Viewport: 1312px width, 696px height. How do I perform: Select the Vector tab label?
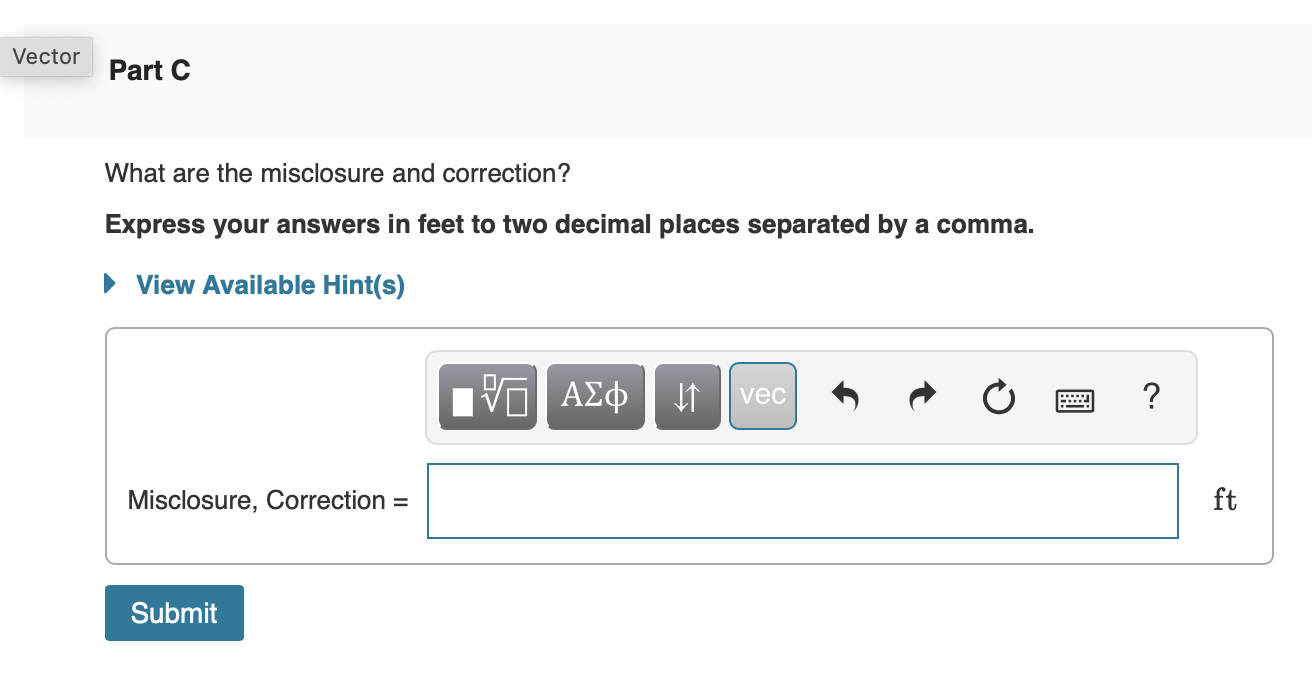[x=46, y=57]
